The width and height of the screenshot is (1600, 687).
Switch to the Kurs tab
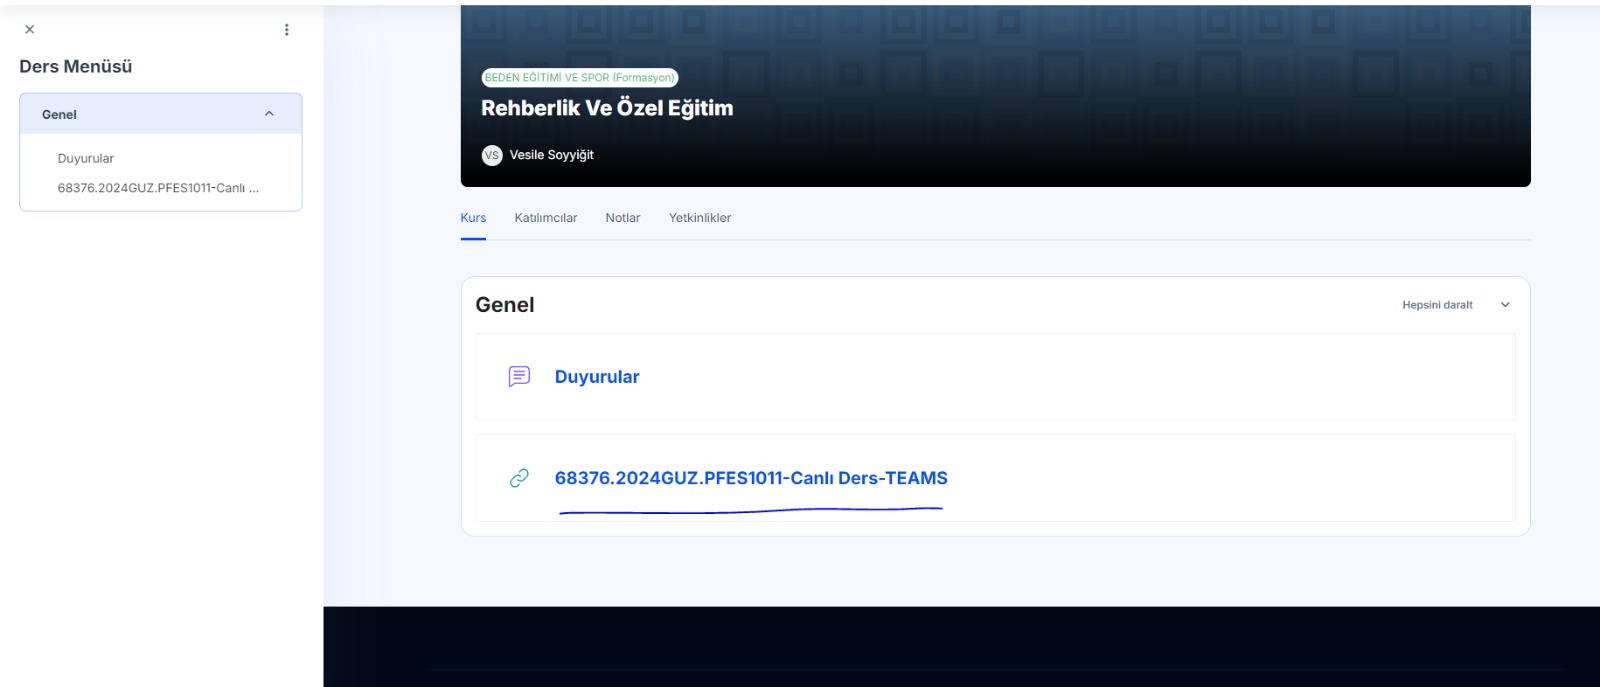[473, 218]
